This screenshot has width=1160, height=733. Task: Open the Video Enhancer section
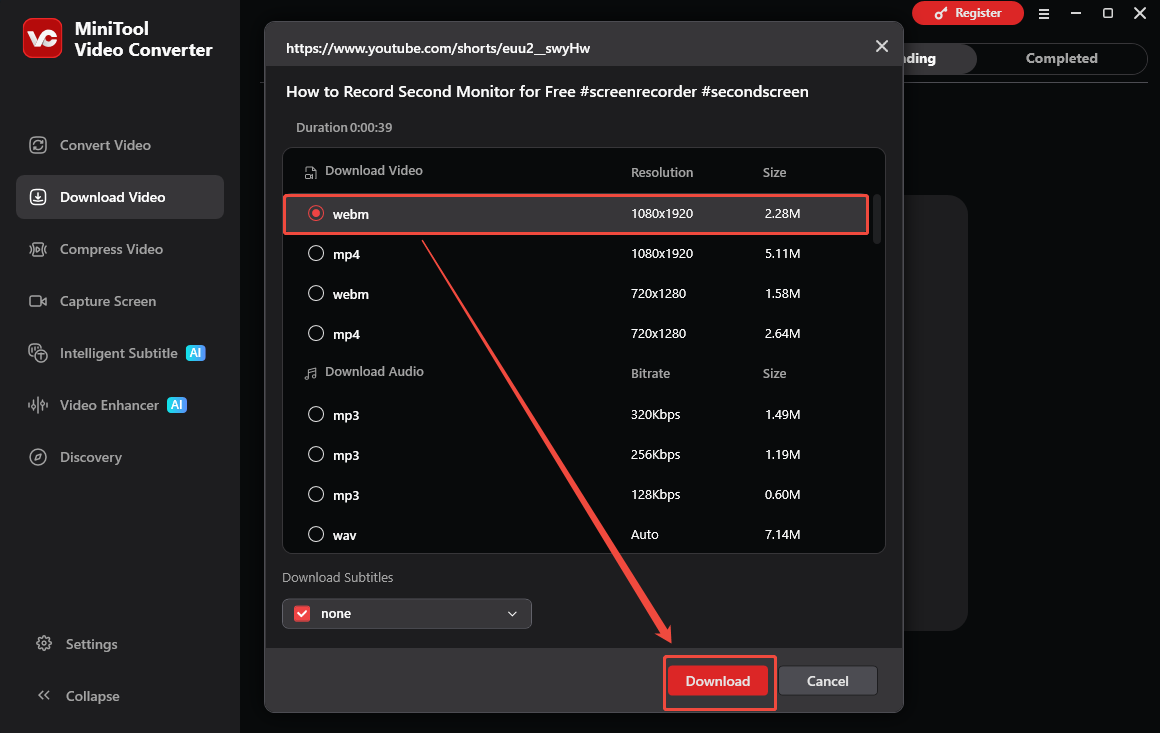click(x=120, y=405)
